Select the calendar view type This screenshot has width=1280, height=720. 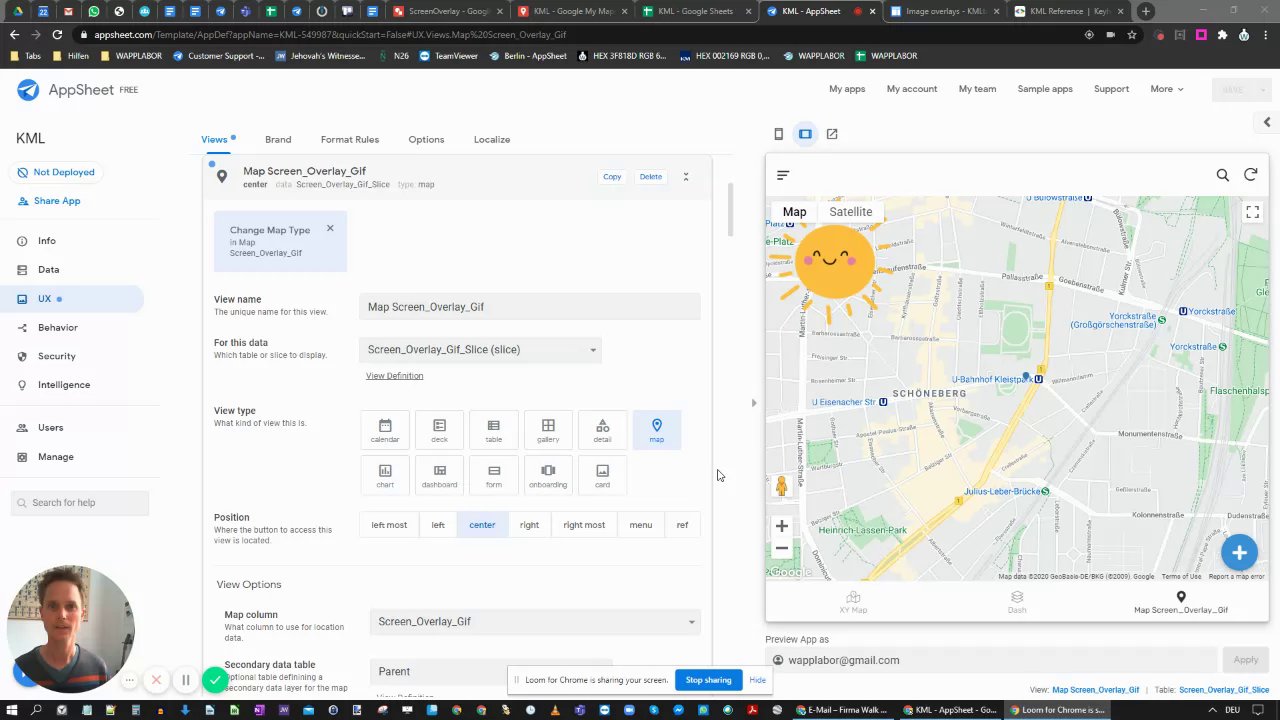[385, 430]
